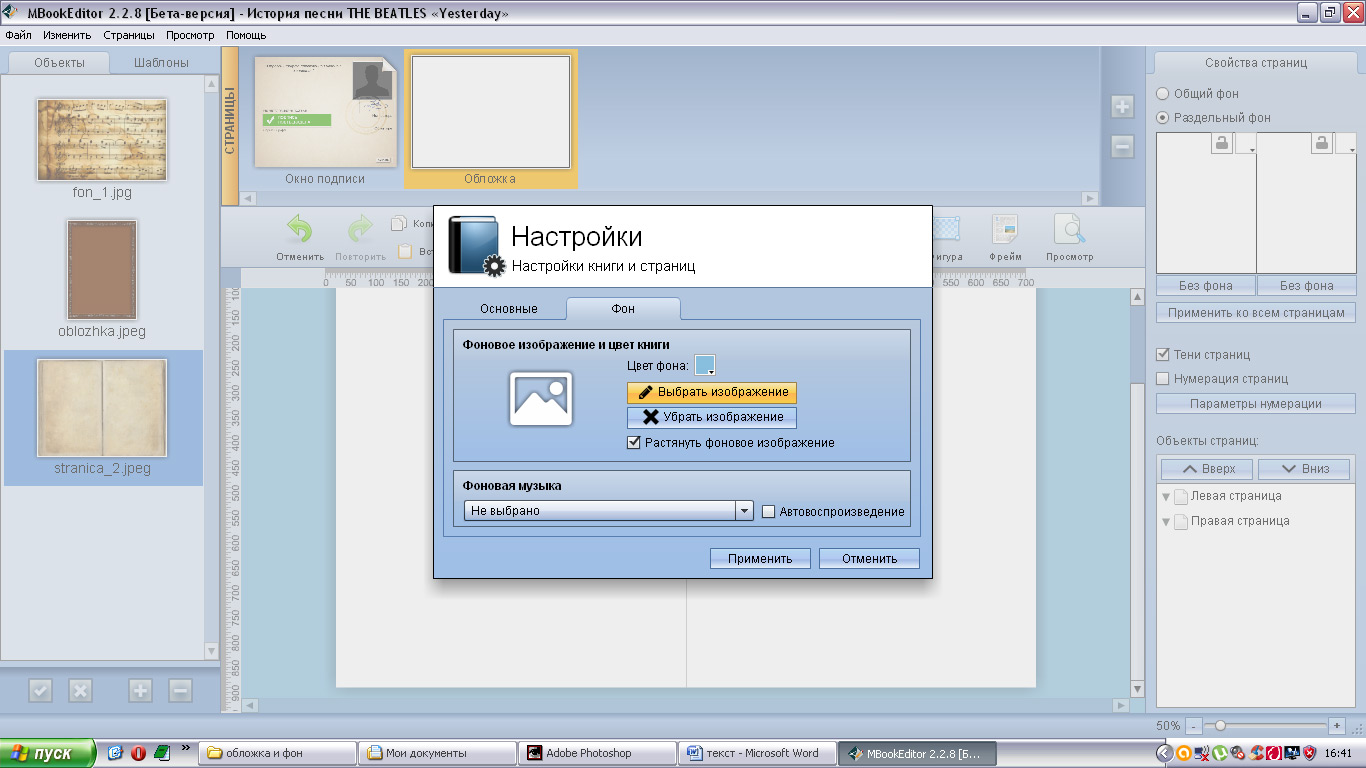Toggle the left page background lock icon
The height and width of the screenshot is (768, 1366).
[x=1222, y=144]
